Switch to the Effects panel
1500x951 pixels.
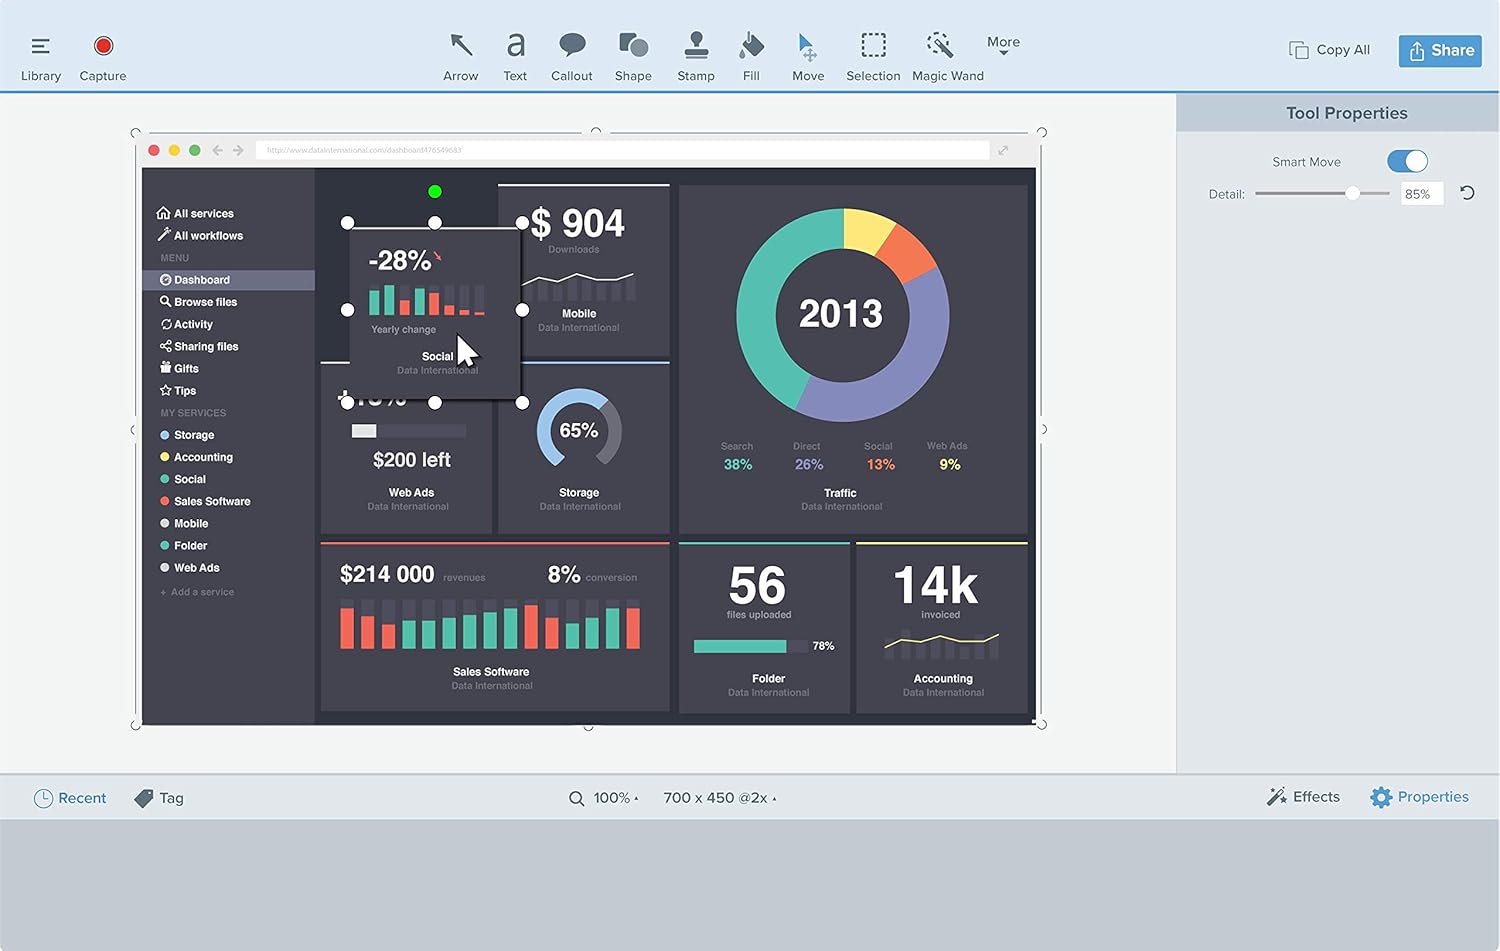(x=1303, y=797)
